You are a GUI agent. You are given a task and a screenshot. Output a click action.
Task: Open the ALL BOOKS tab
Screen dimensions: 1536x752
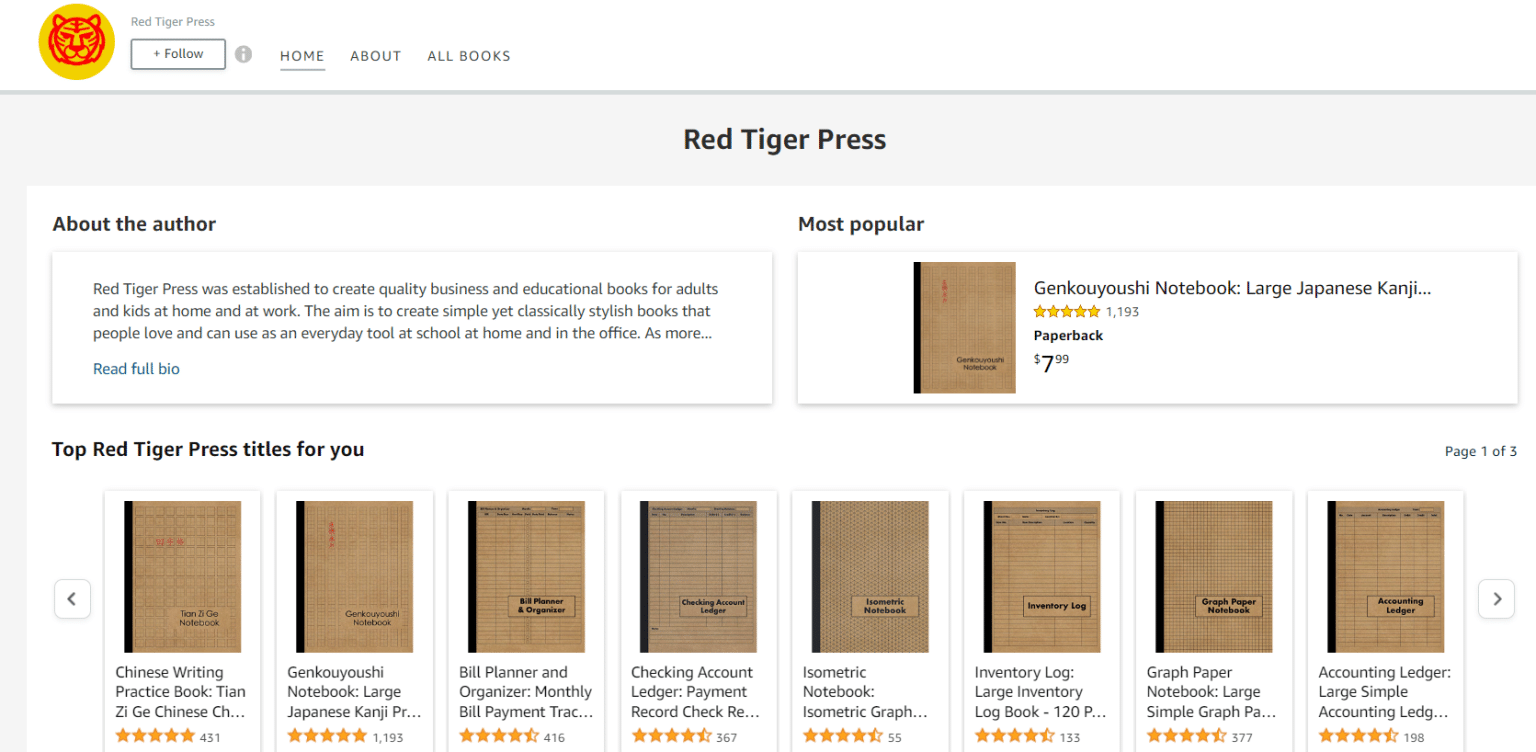click(469, 56)
